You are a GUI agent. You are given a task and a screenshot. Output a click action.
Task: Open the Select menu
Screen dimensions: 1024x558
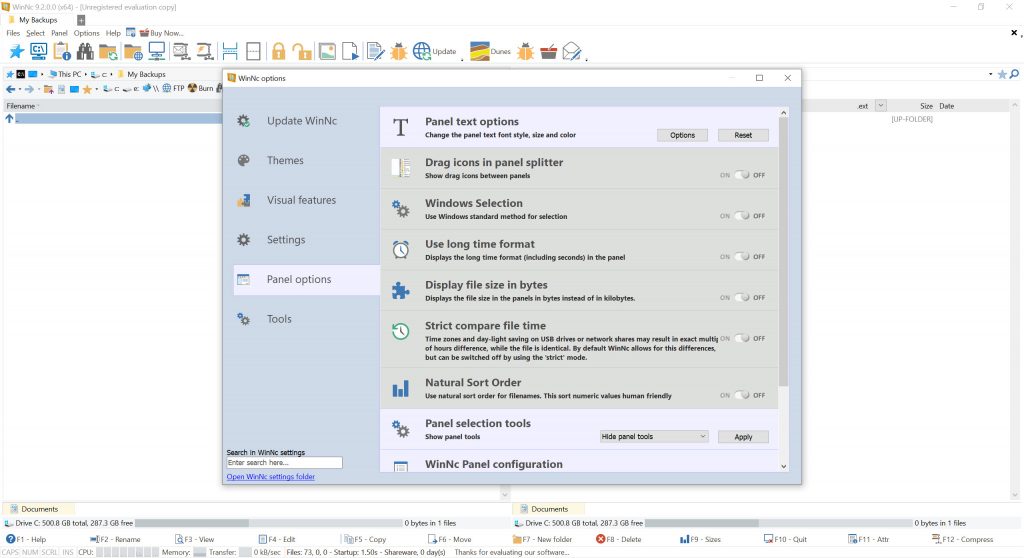(x=35, y=33)
